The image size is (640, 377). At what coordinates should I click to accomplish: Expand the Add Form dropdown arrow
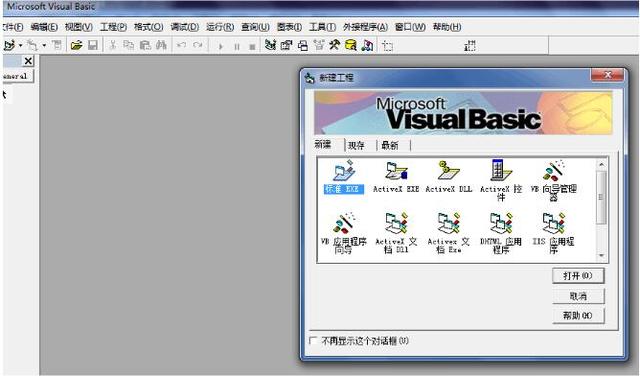tap(44, 45)
